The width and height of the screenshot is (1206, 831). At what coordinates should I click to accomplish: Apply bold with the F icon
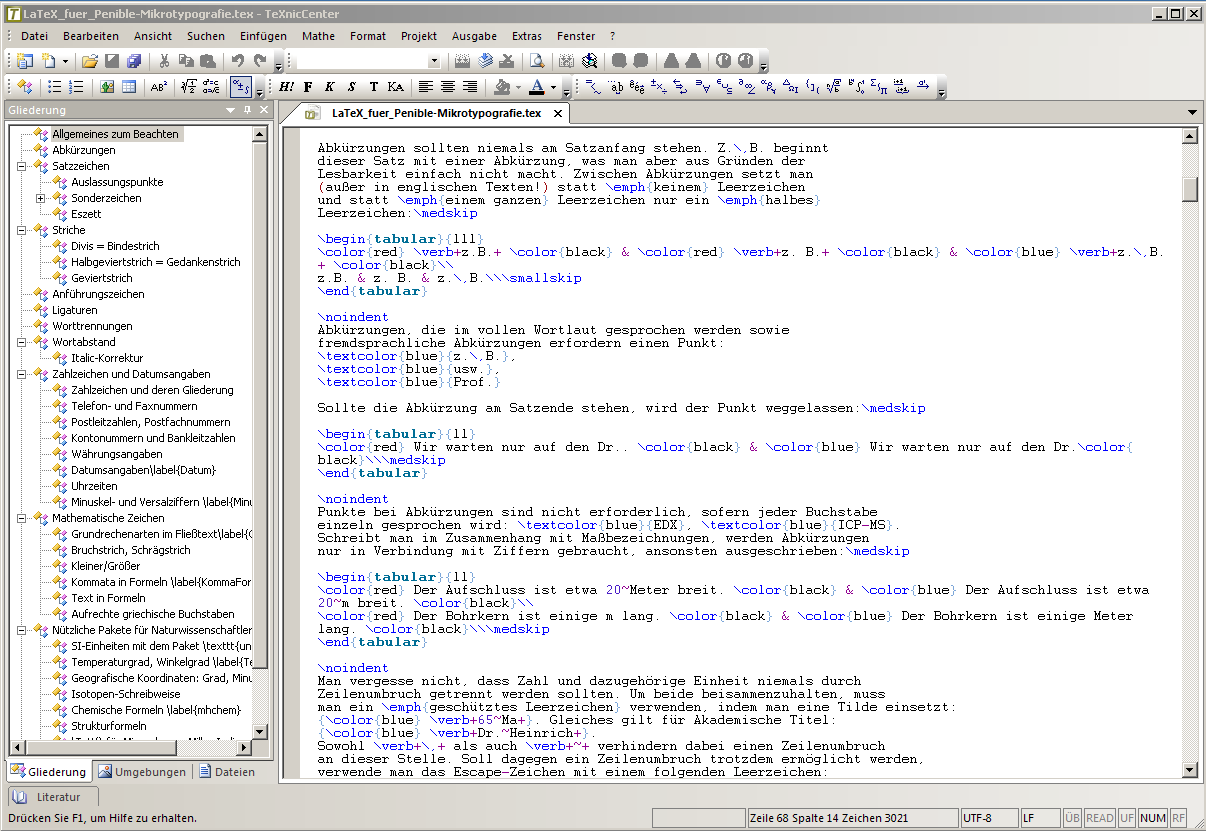click(x=308, y=87)
